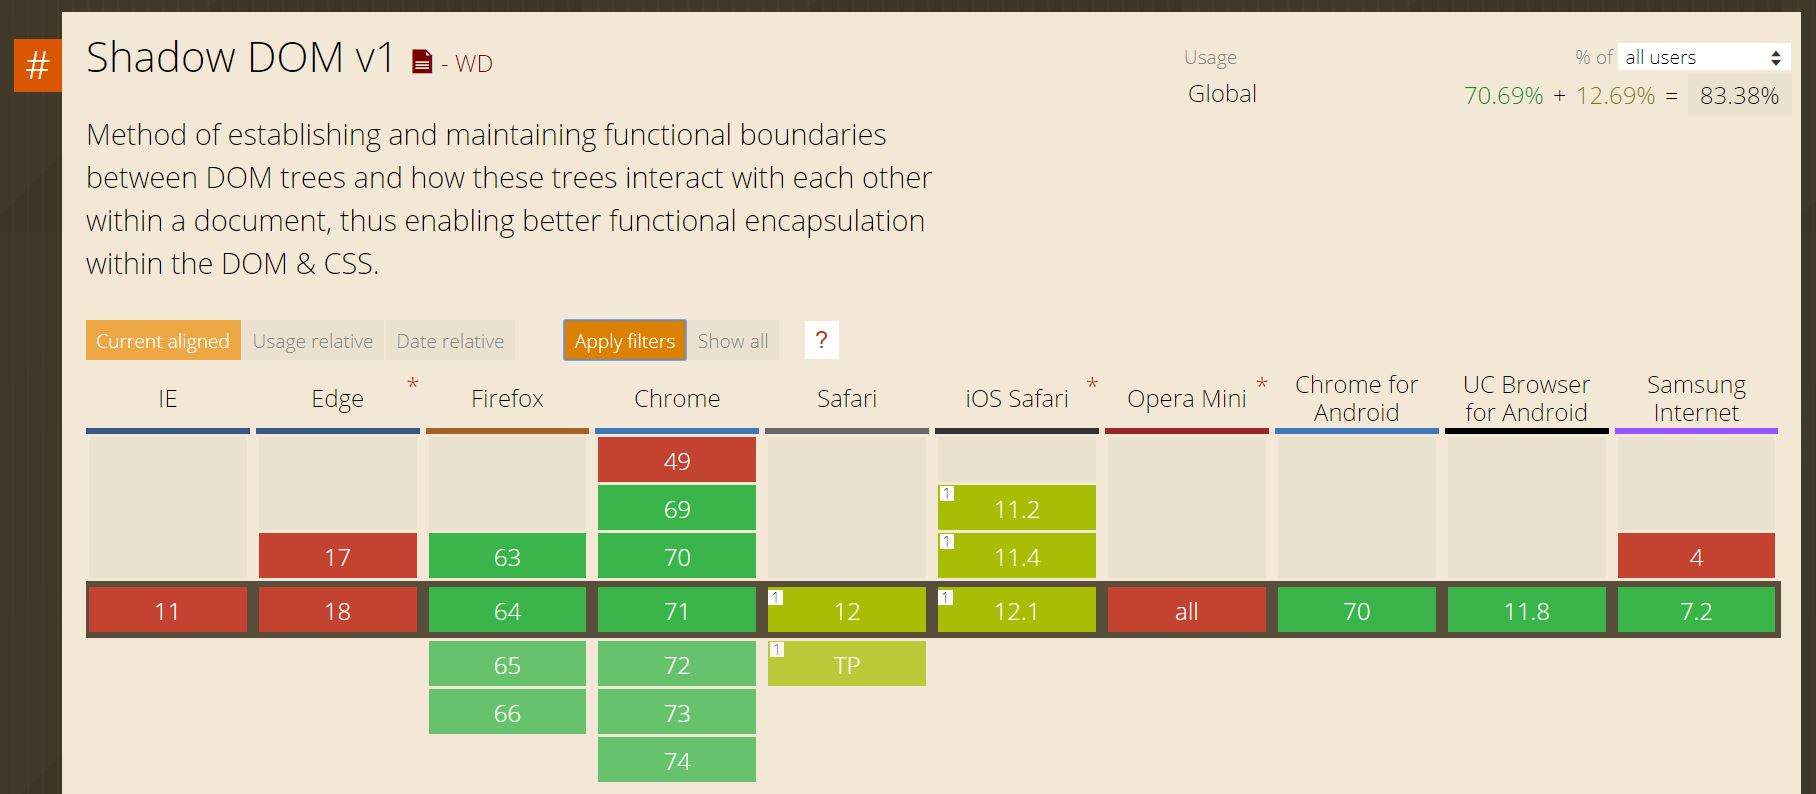This screenshot has height=794, width=1816.
Task: Click the Opera Mini all version cell
Action: (x=1186, y=611)
